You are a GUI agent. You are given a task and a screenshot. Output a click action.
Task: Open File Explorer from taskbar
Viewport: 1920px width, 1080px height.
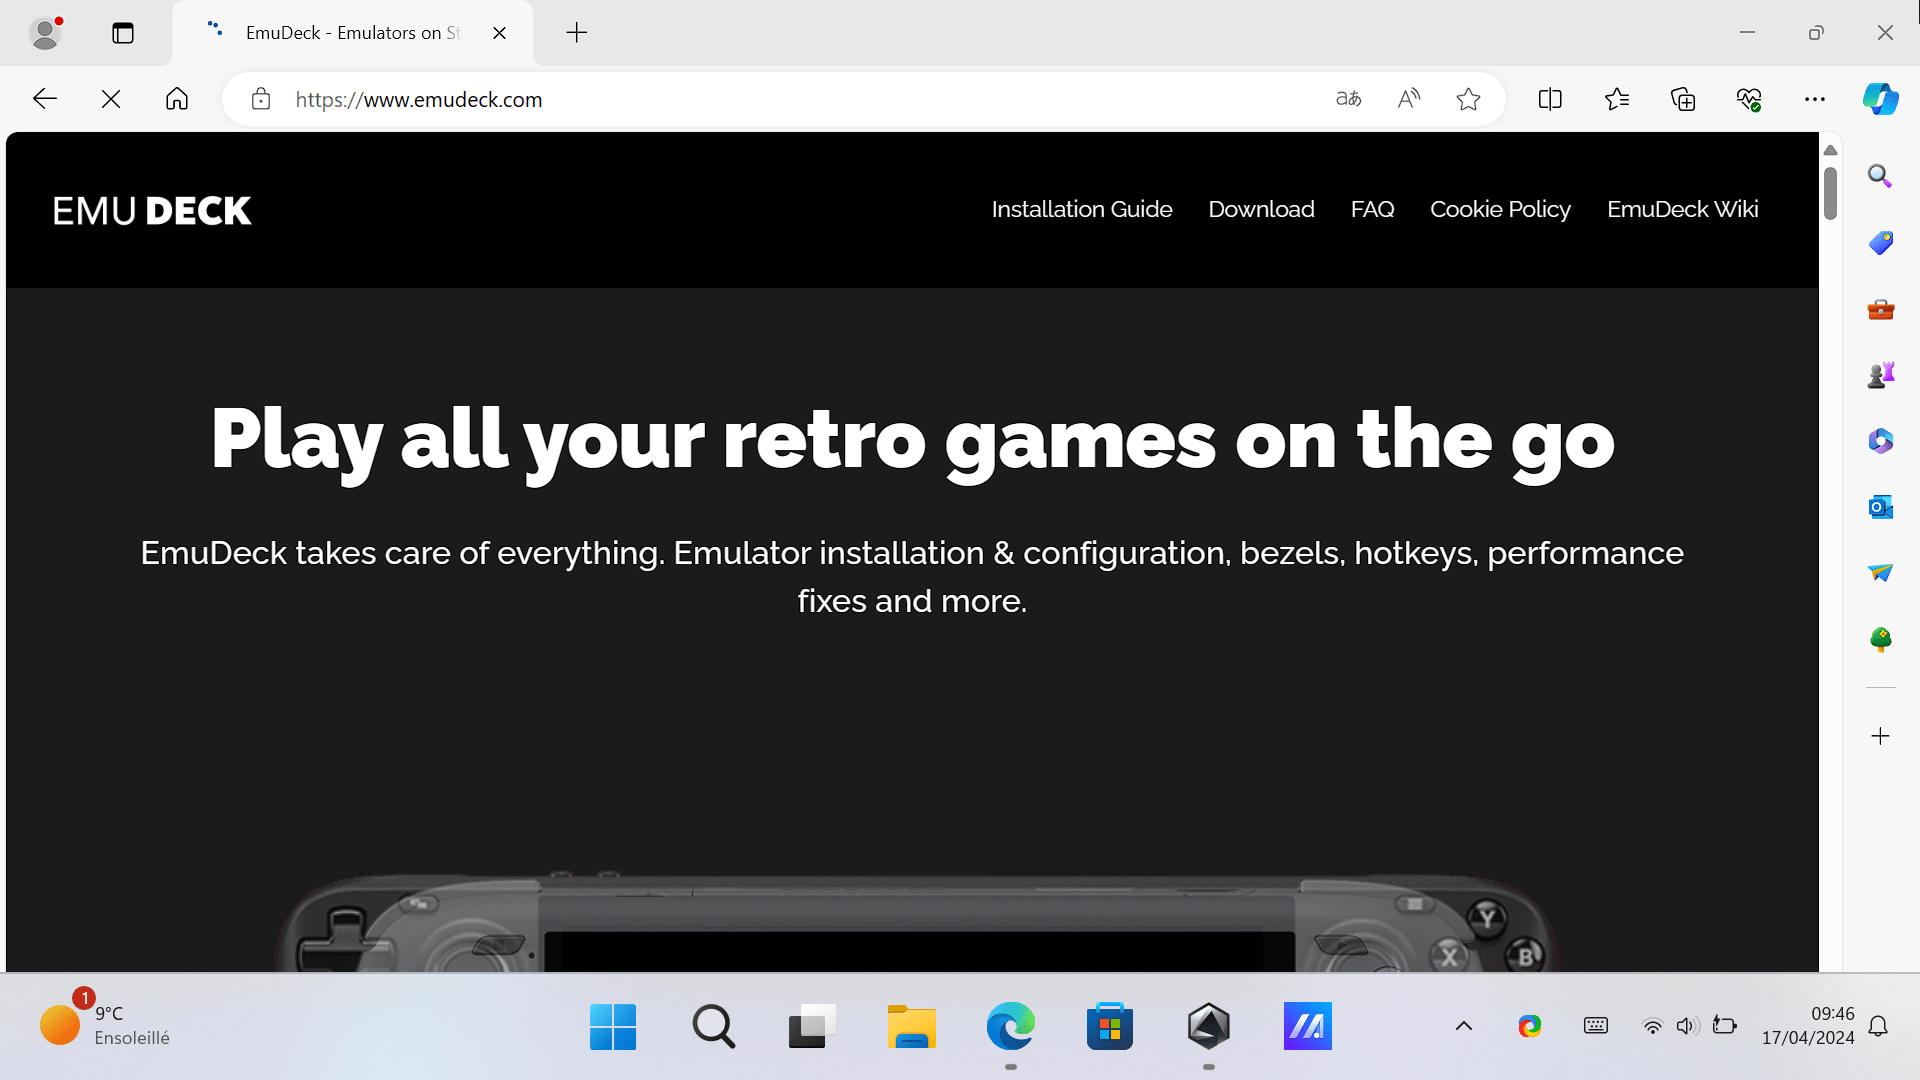tap(911, 1026)
